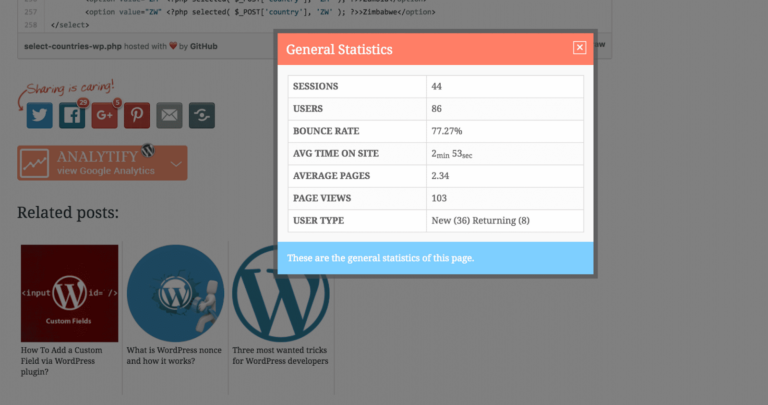The height and width of the screenshot is (405, 768).
Task: Select AVERAGE PAGES row label
Action: point(332,176)
